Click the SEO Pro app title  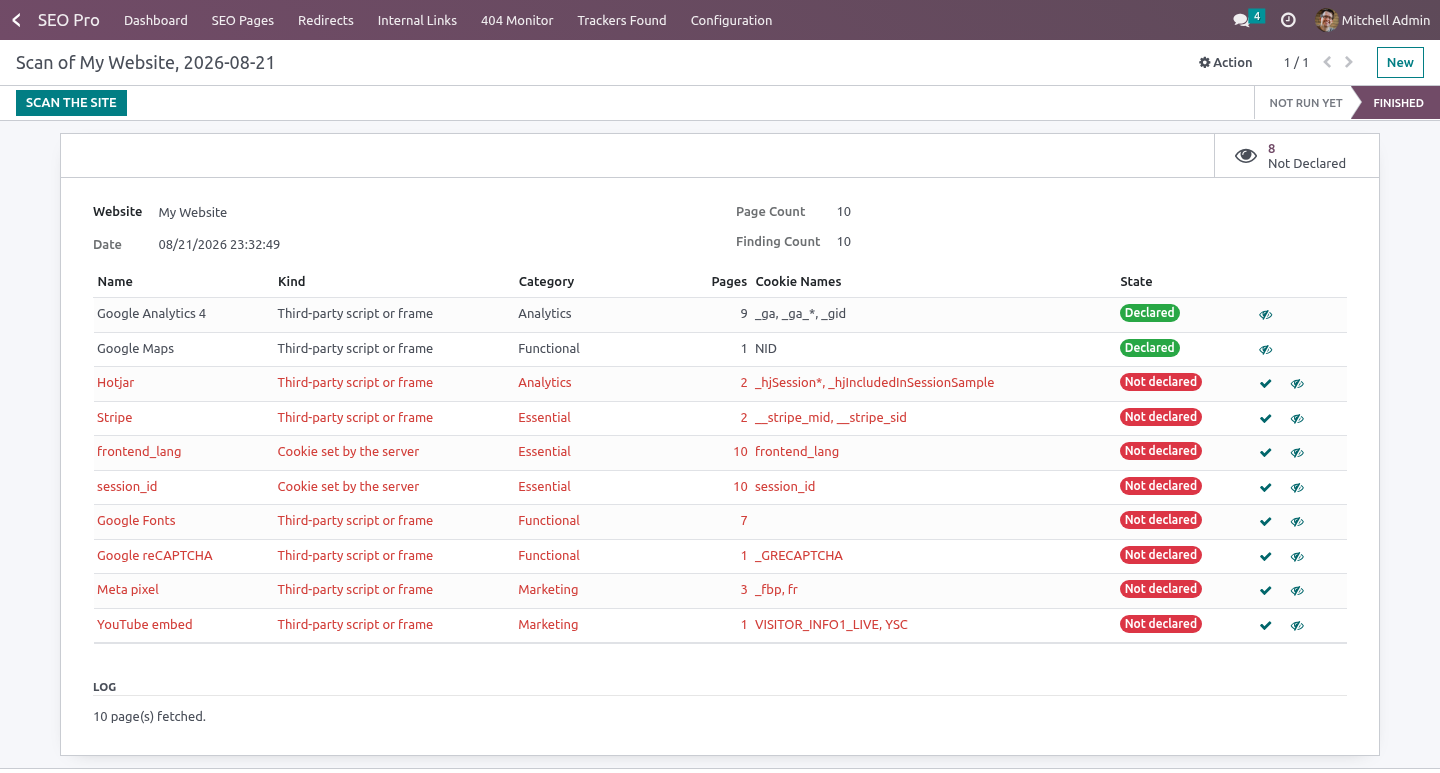[68, 20]
